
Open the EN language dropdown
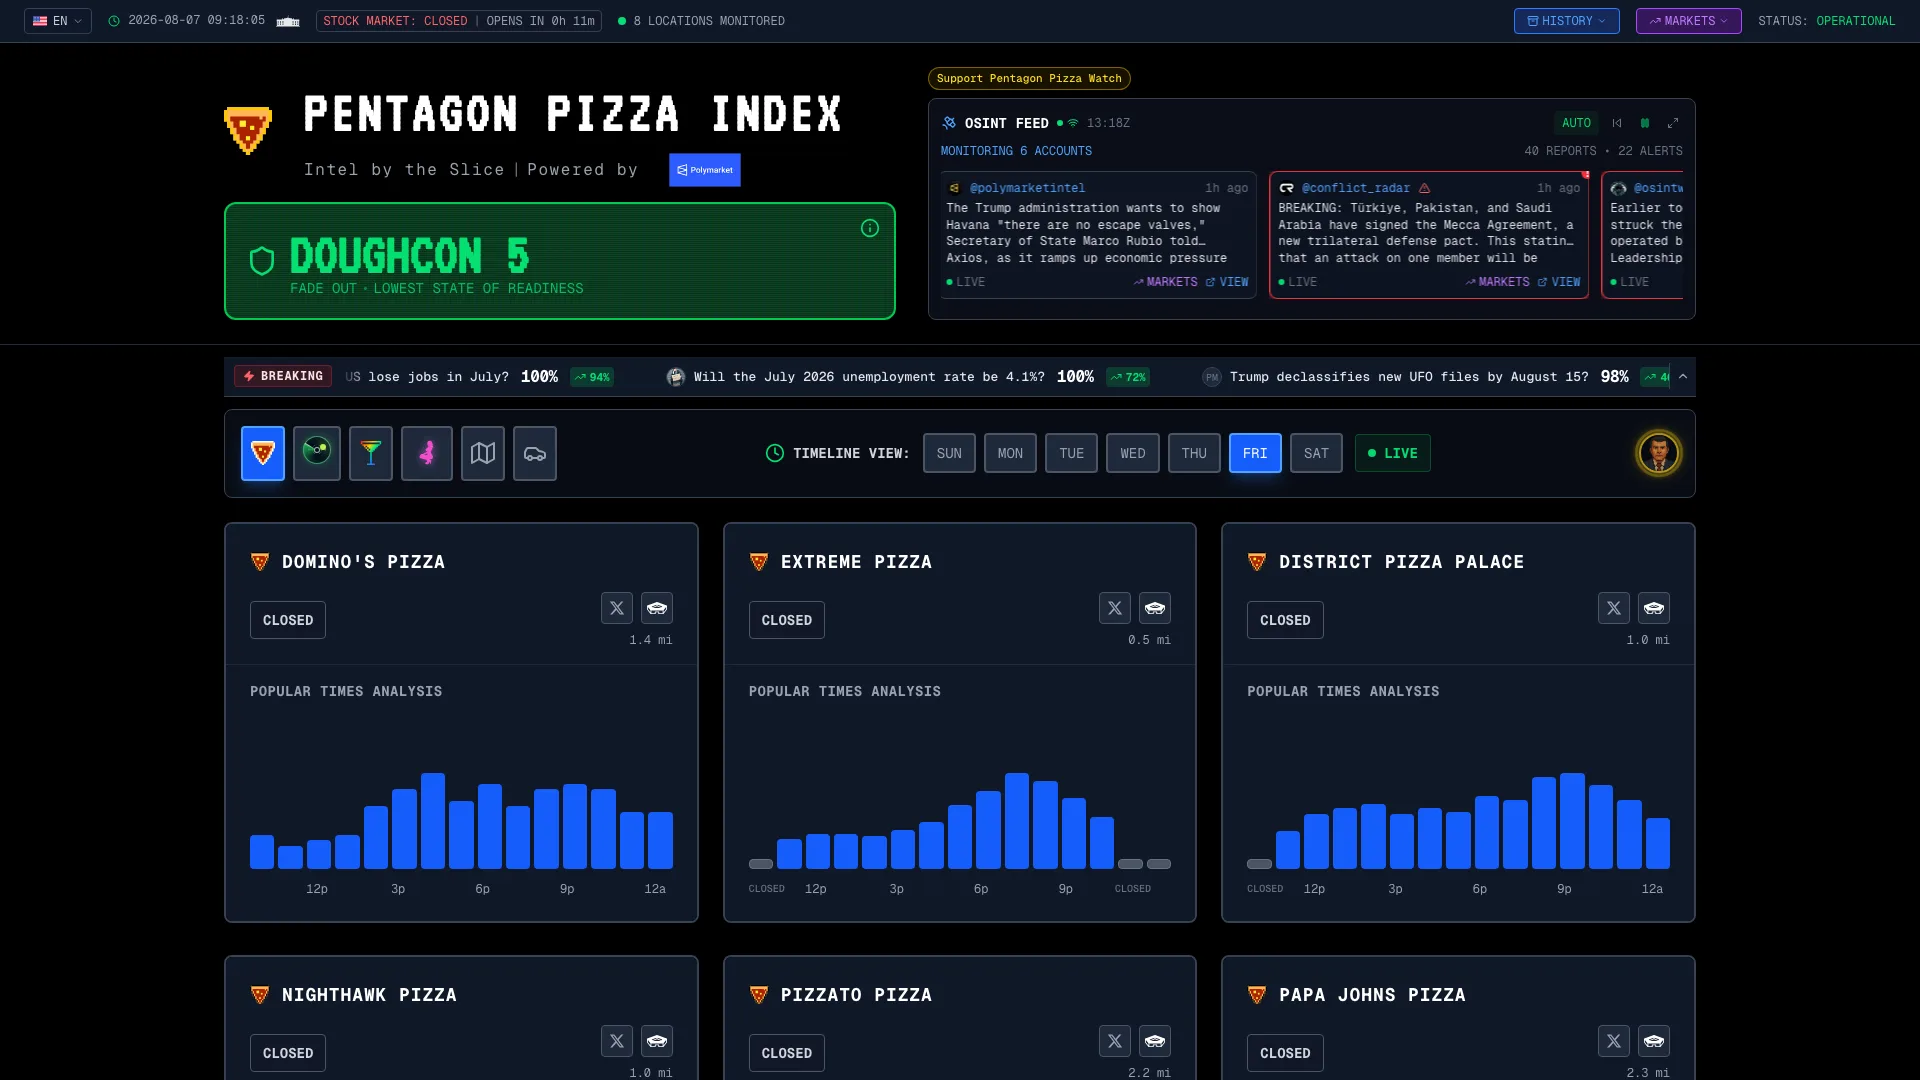click(58, 21)
